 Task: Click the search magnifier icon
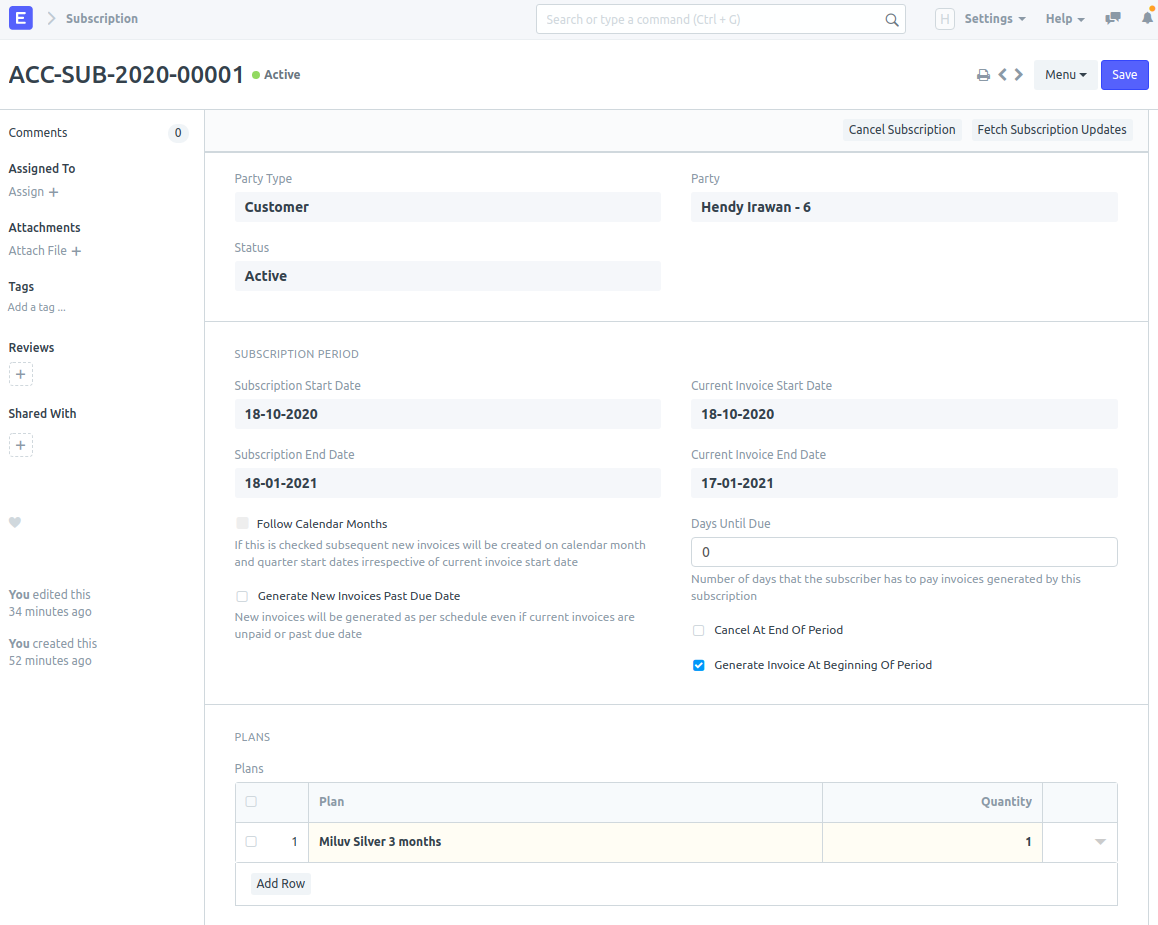point(891,20)
